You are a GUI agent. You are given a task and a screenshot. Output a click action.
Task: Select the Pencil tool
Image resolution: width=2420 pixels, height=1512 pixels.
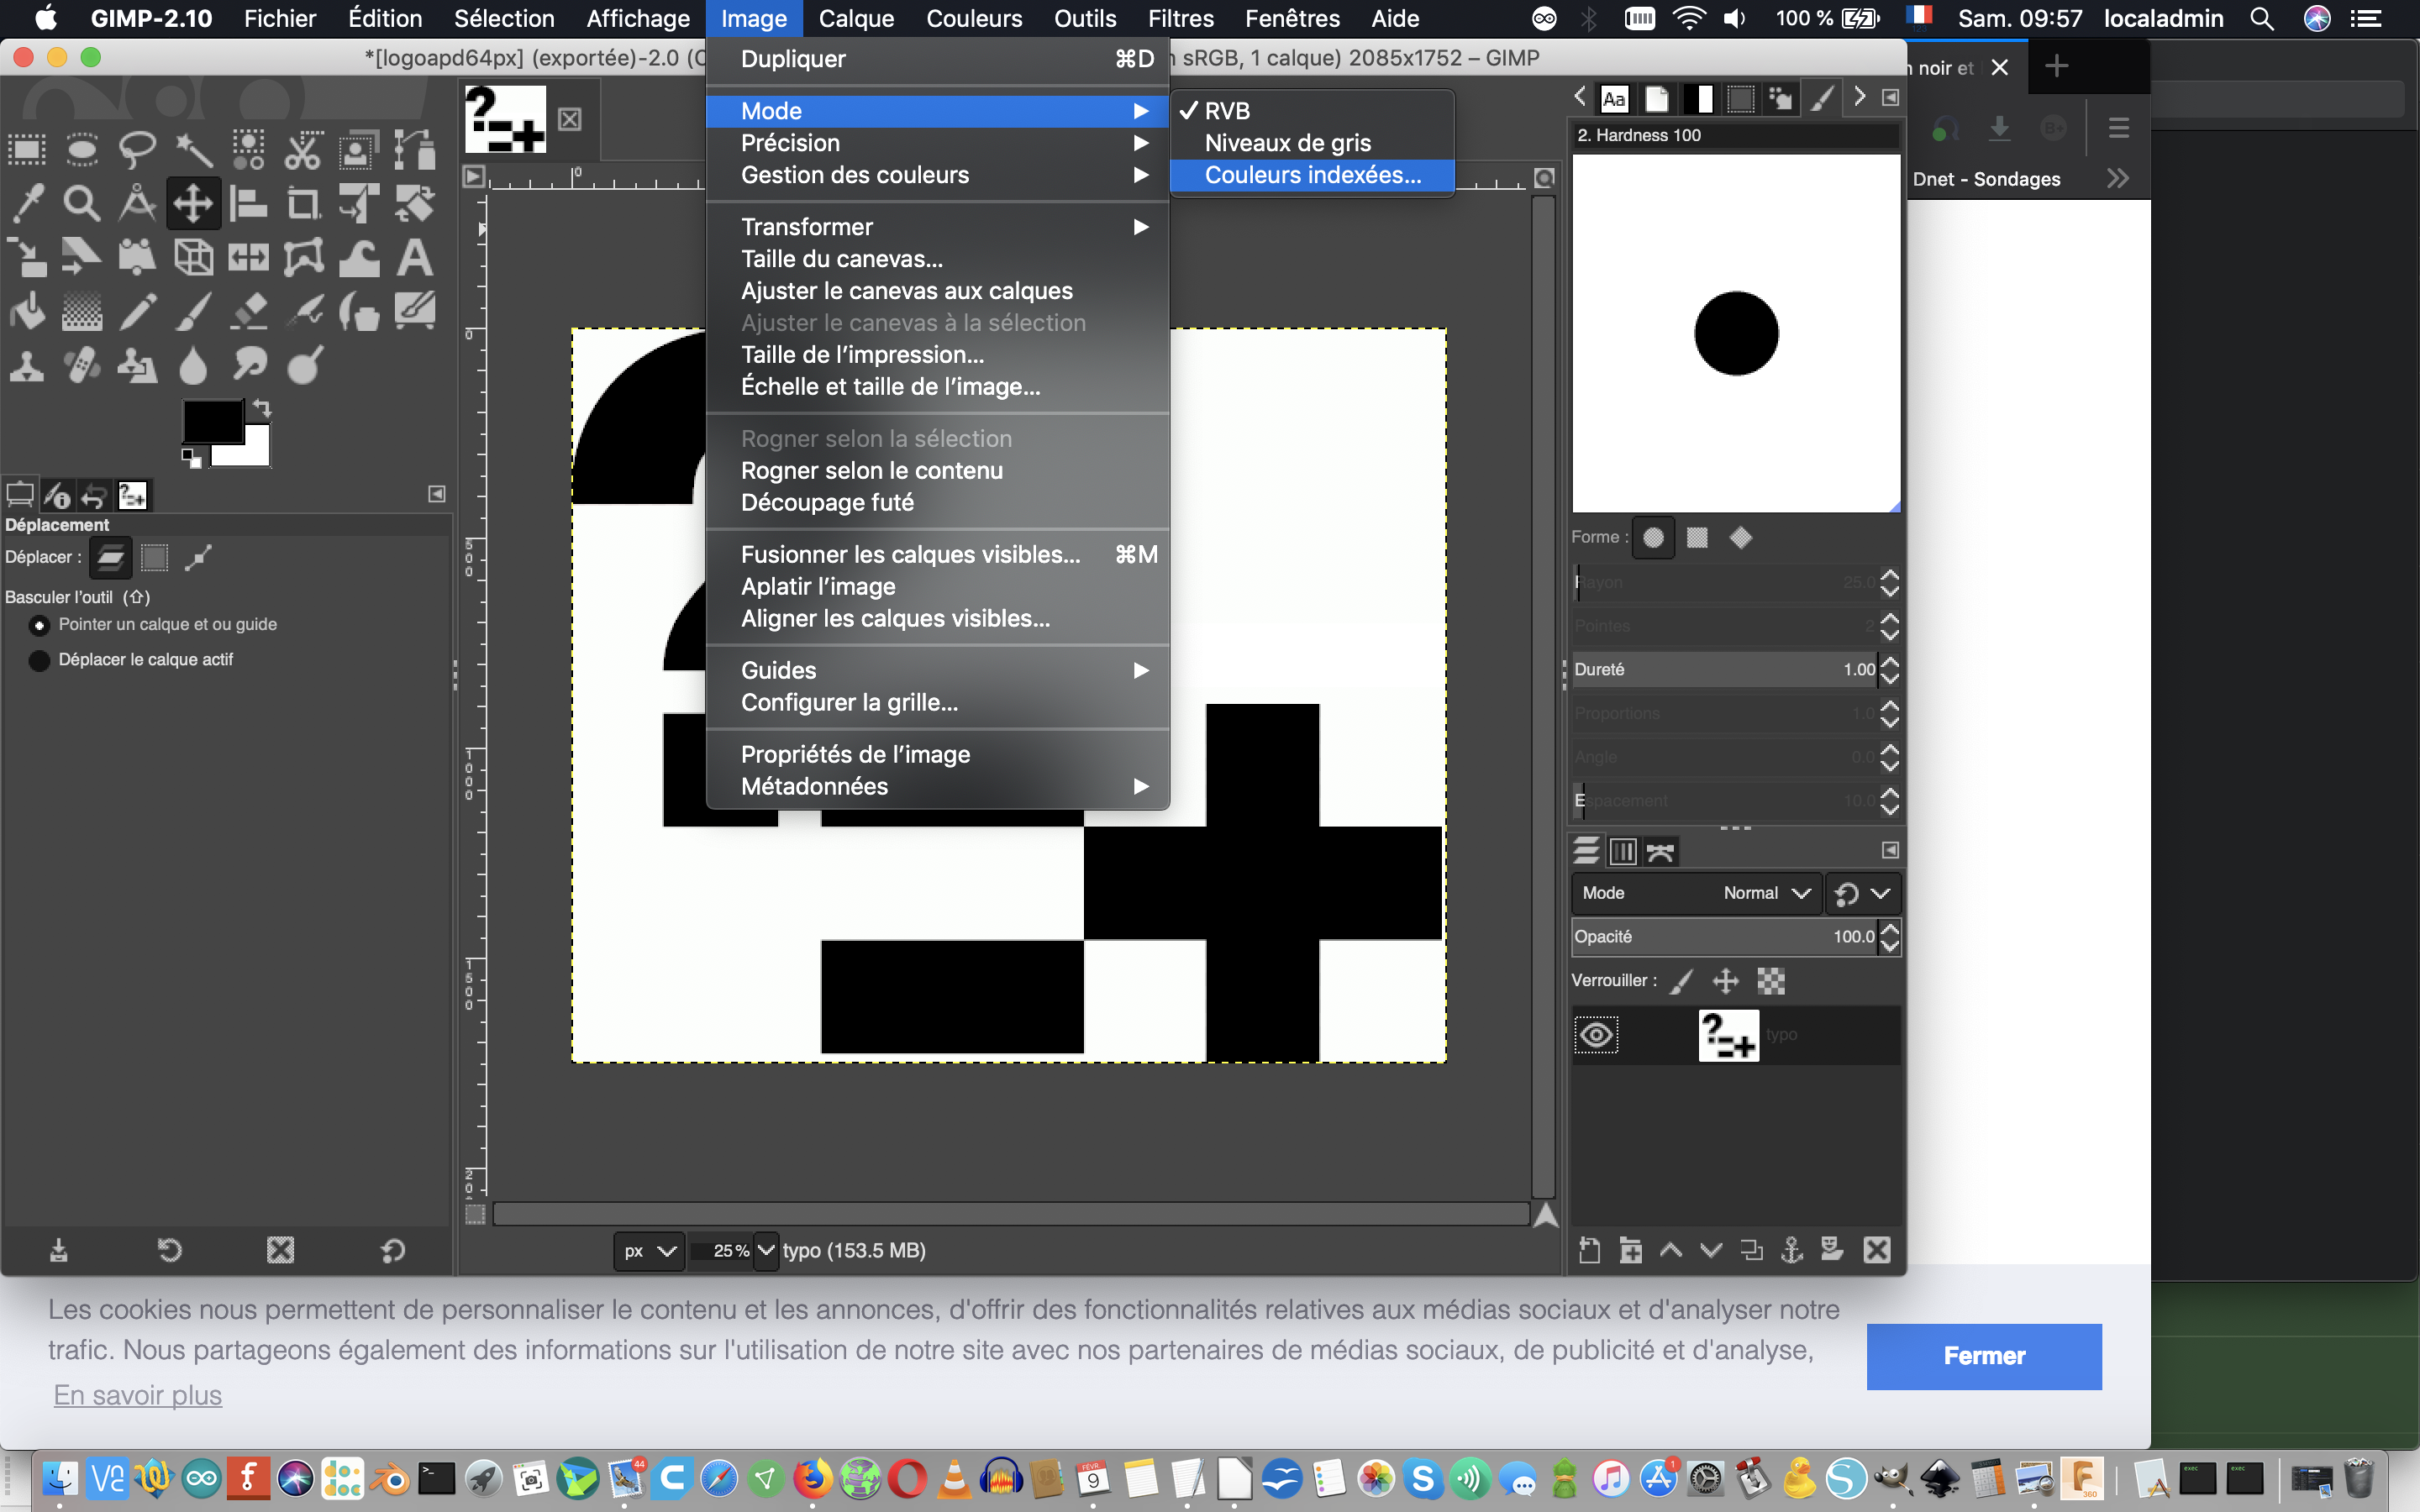137,312
